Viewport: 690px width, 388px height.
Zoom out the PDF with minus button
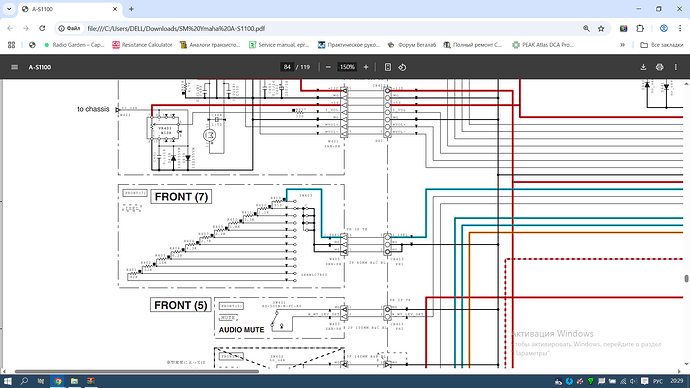pos(328,67)
